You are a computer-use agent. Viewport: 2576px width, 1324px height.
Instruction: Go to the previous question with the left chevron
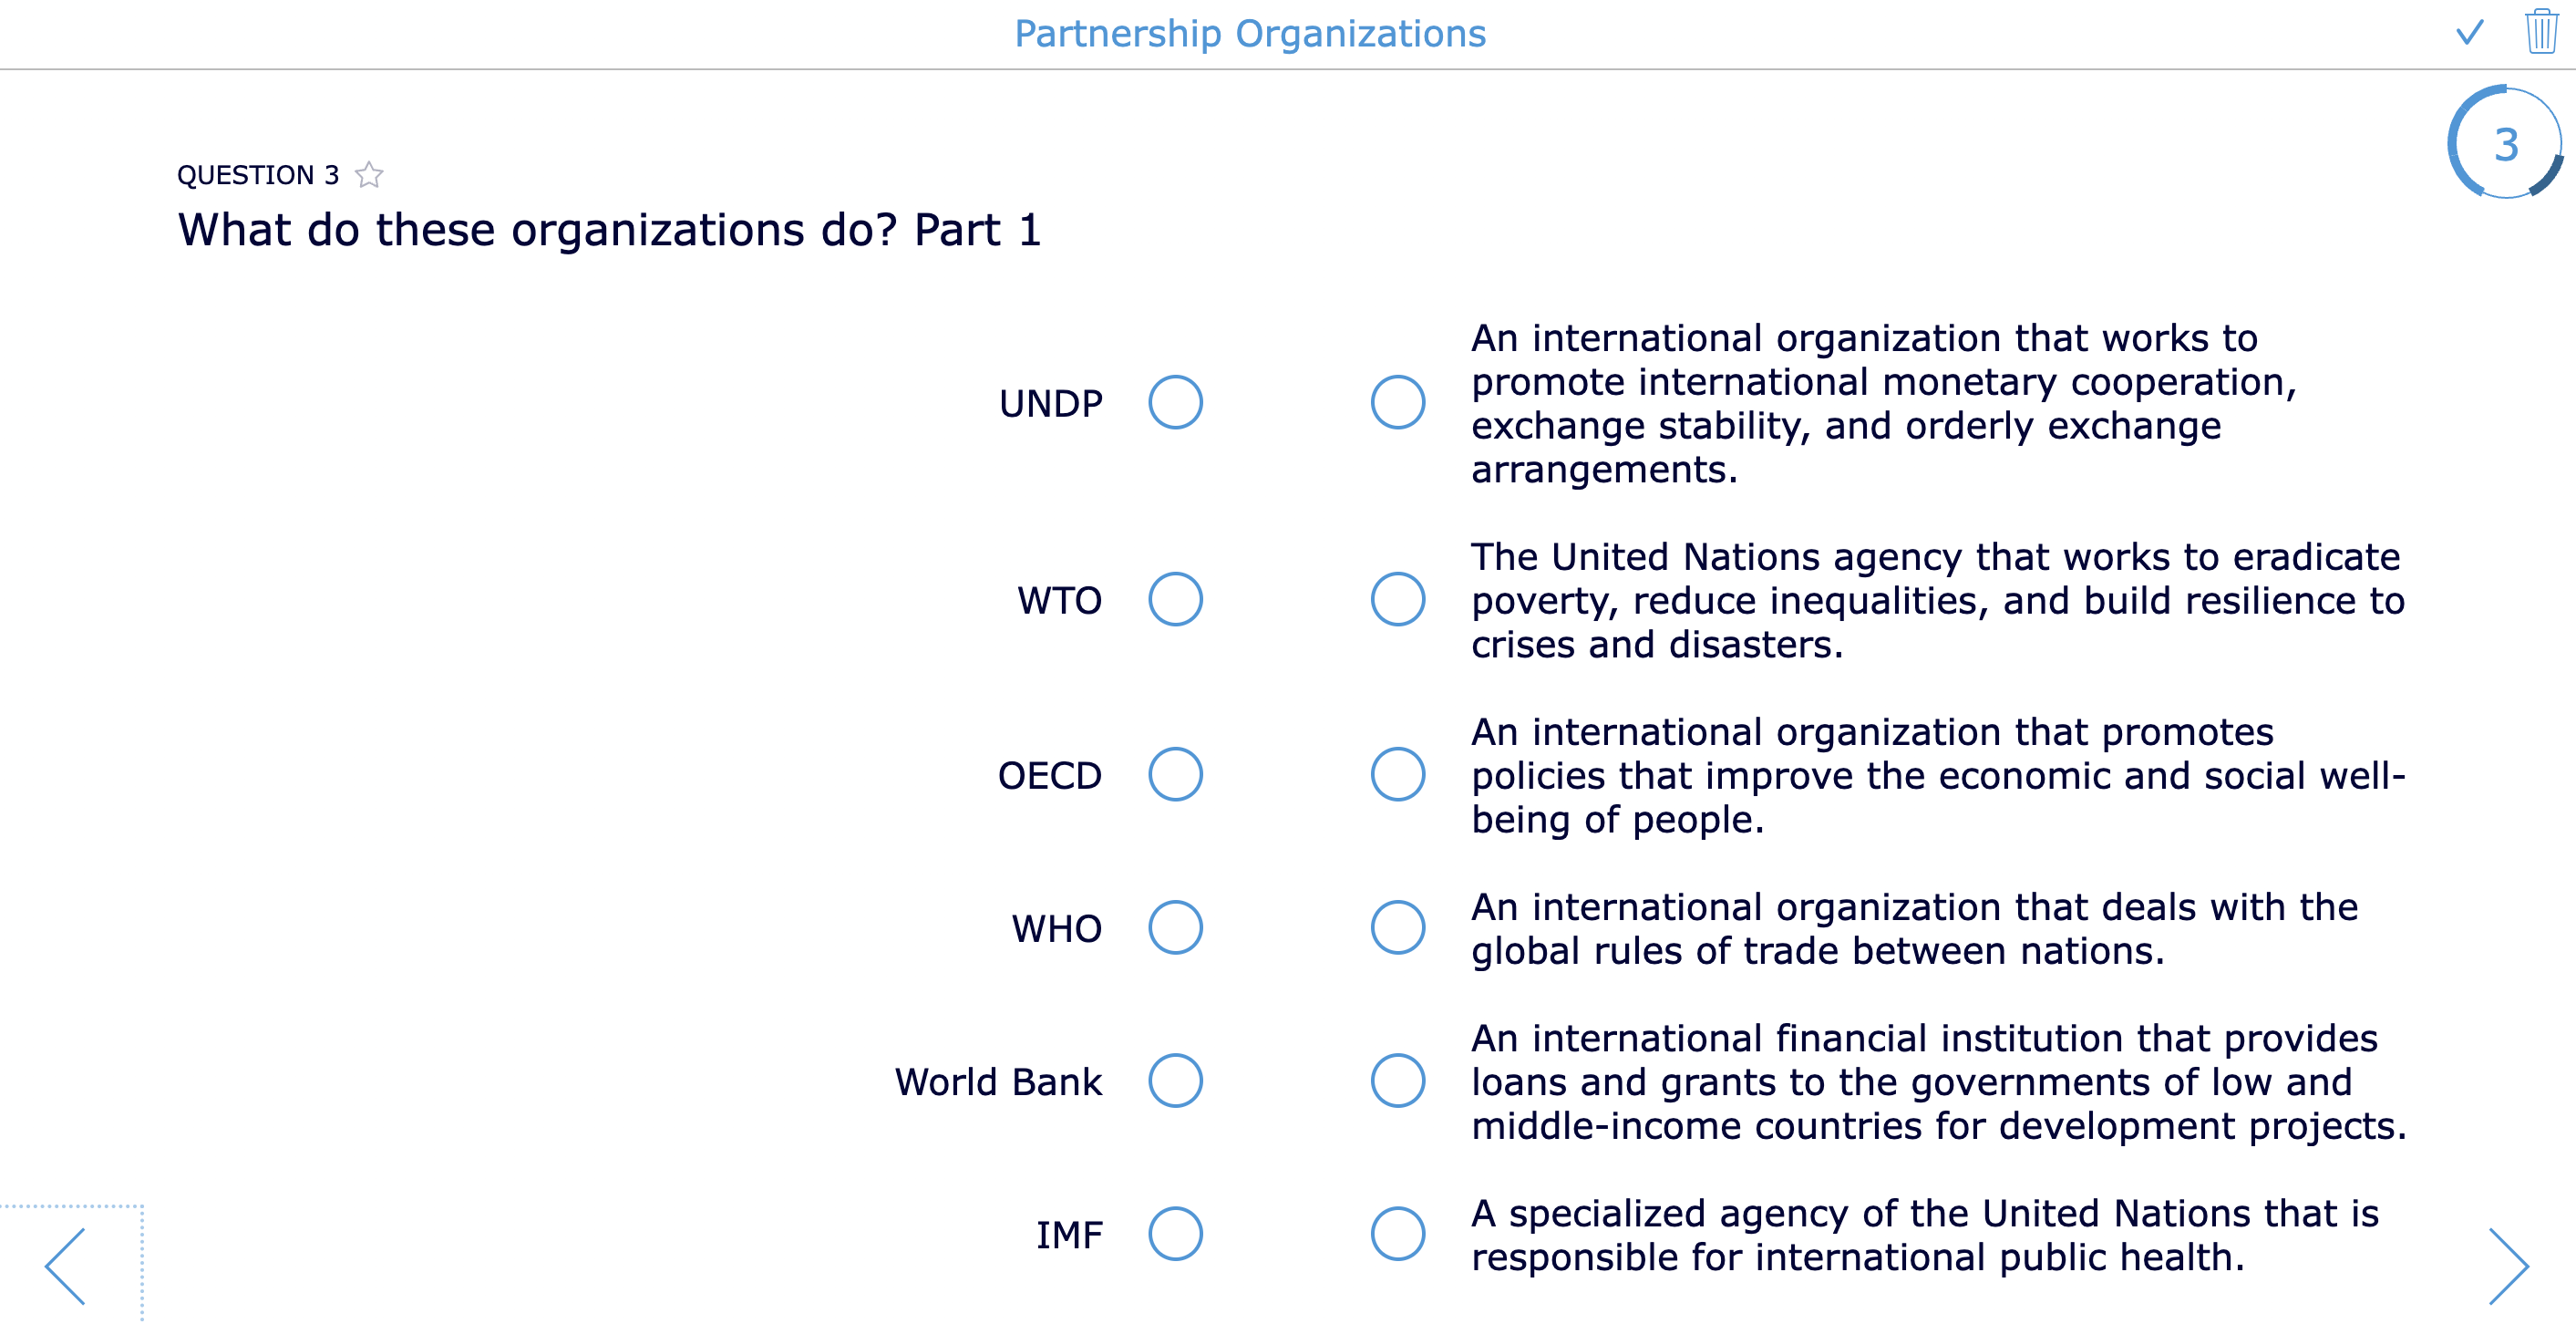tap(62, 1264)
